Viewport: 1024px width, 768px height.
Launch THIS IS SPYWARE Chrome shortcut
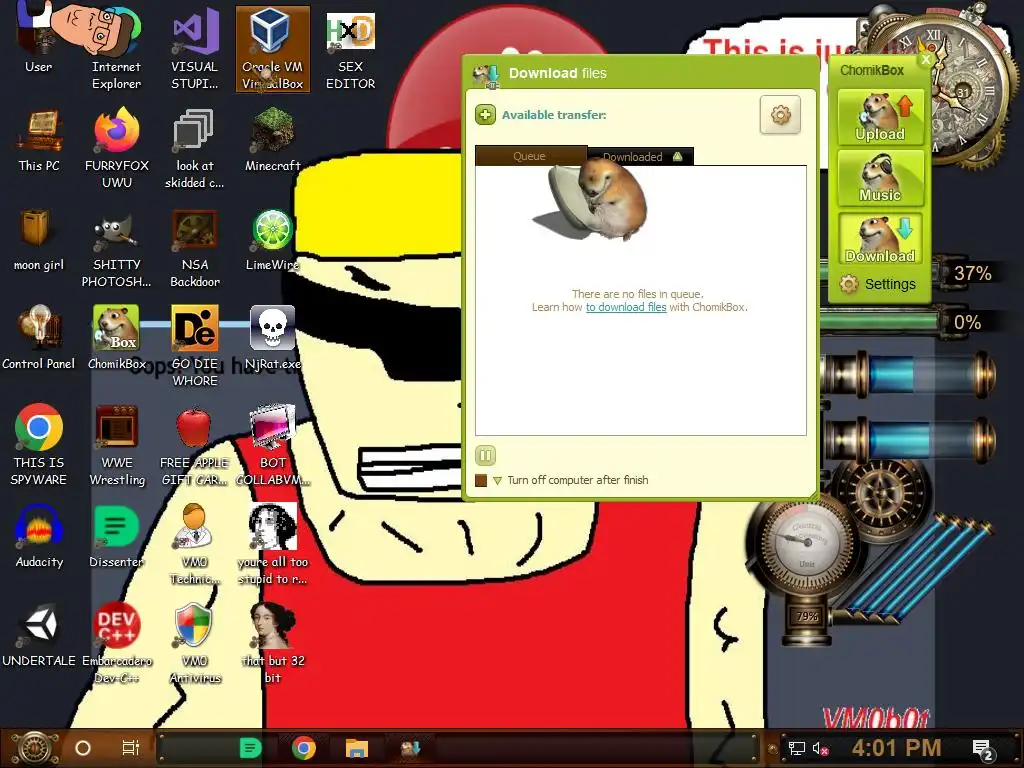click(x=39, y=445)
